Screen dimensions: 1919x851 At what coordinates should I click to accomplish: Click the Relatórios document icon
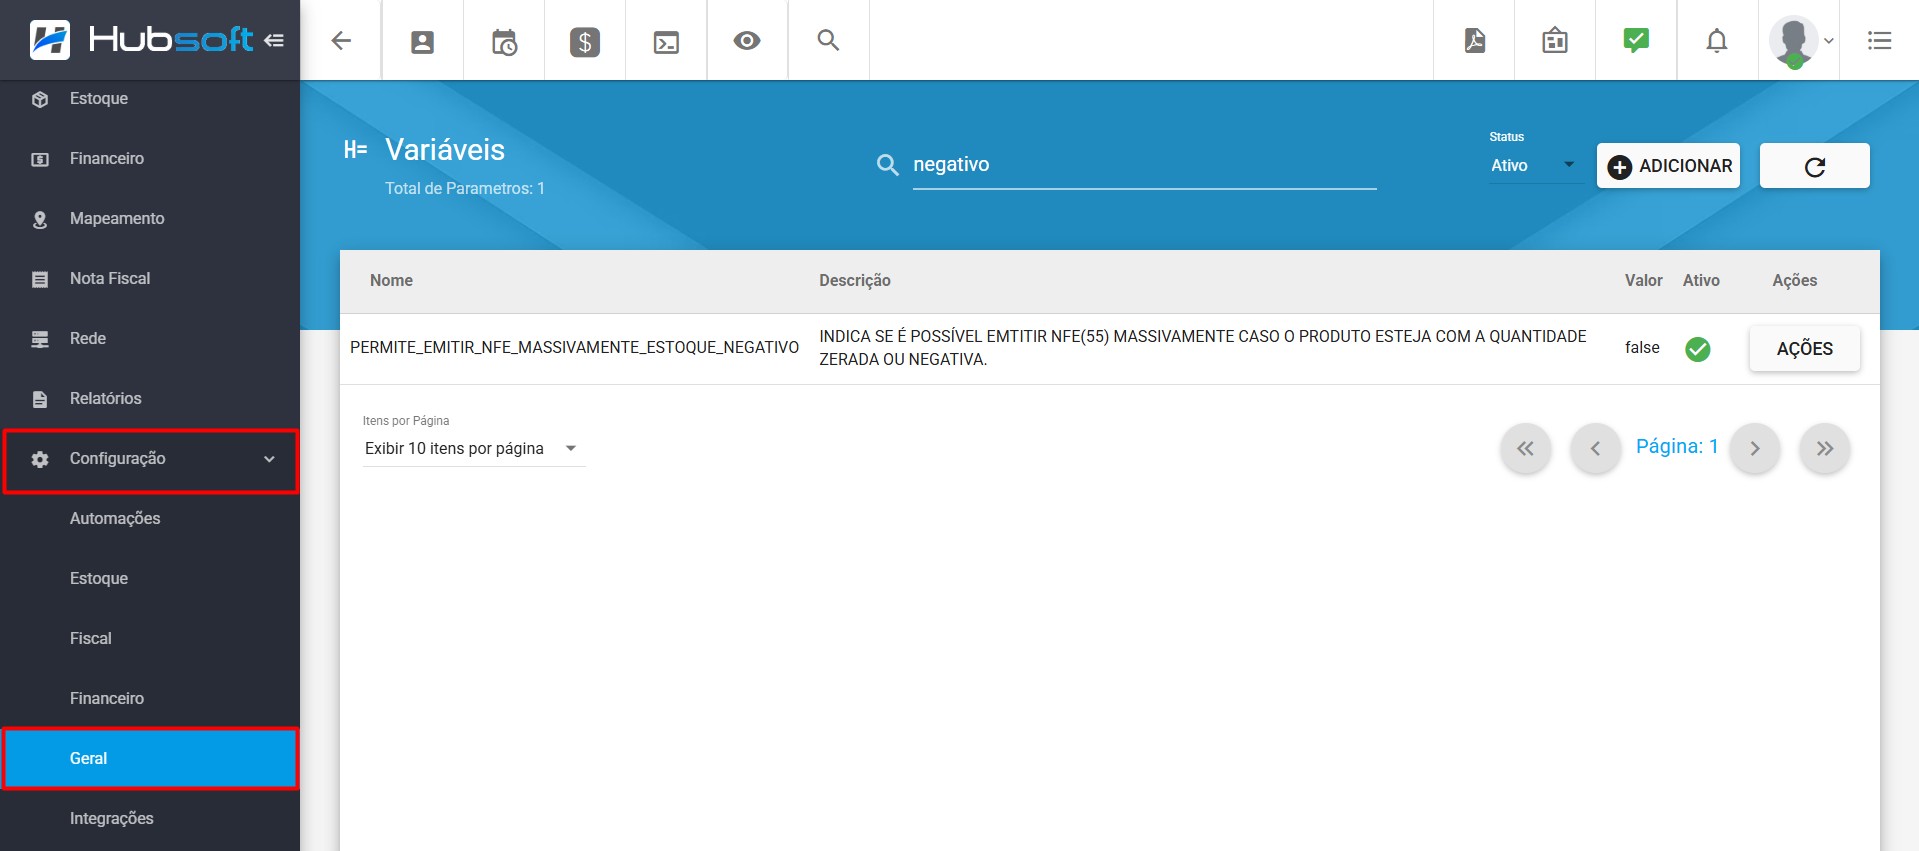40,399
